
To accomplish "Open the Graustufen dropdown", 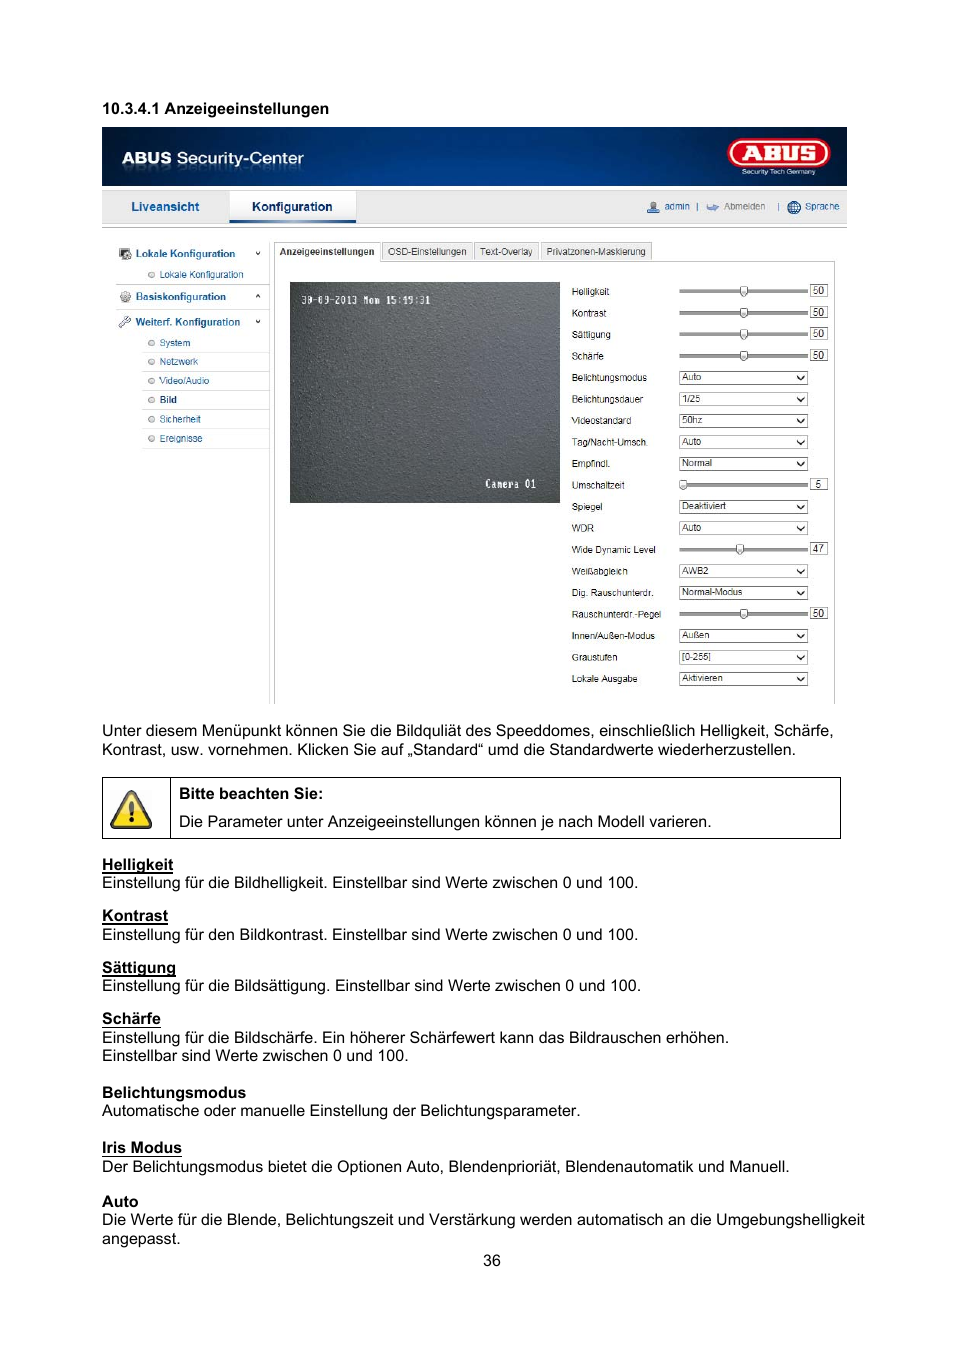I will pos(743,657).
